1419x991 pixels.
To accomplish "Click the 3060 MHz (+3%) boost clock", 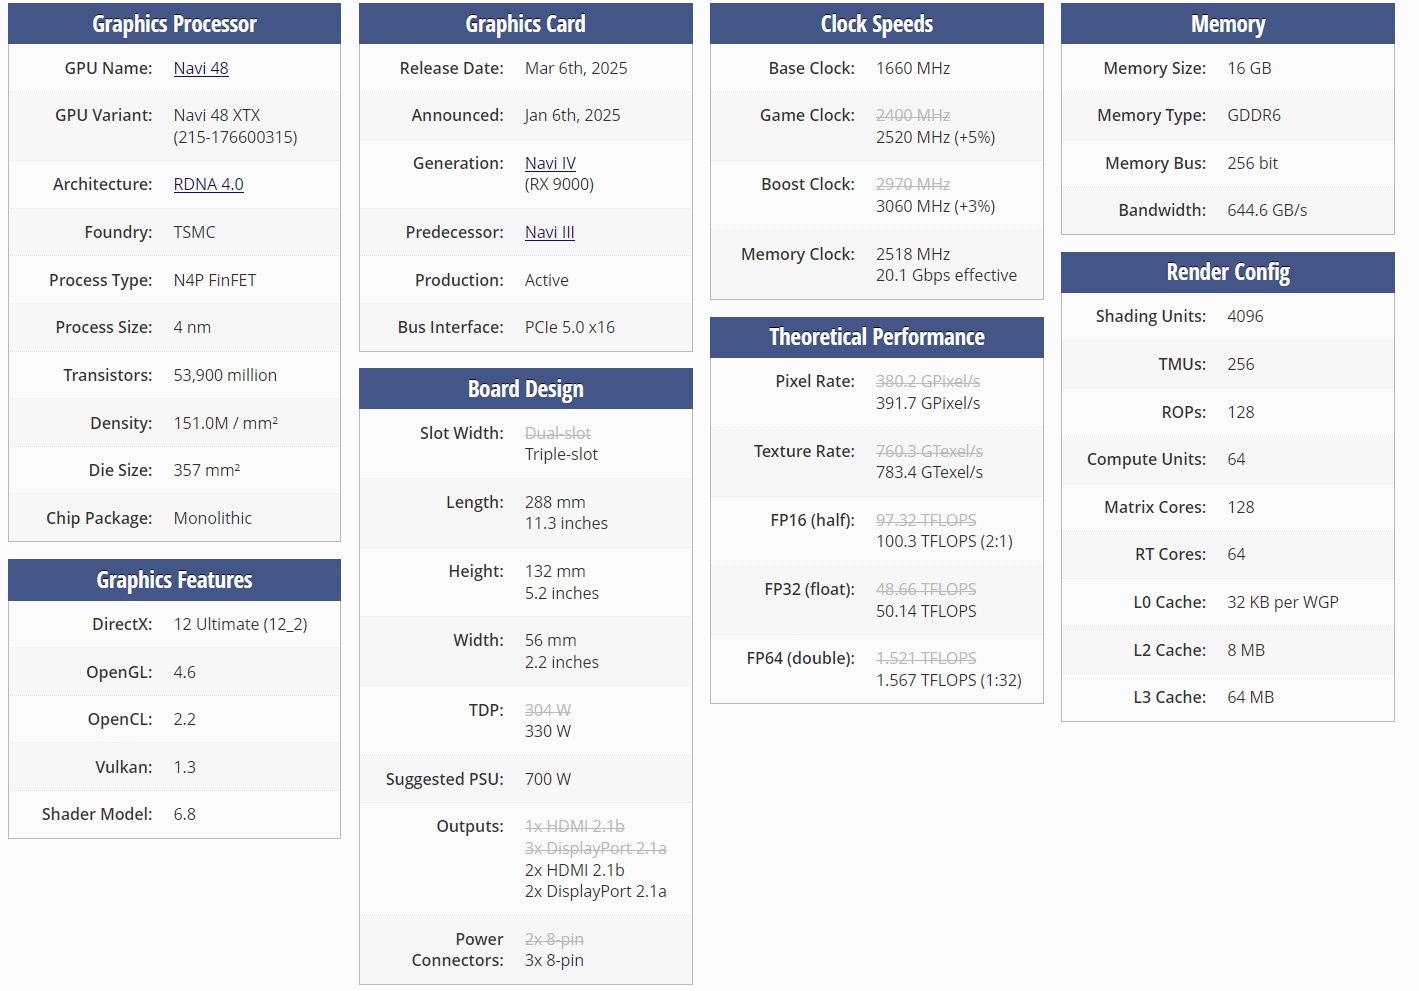I will point(936,206).
